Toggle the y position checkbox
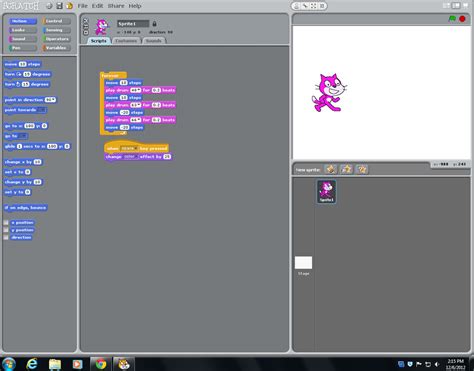This screenshot has width=474, height=371. click(6, 230)
